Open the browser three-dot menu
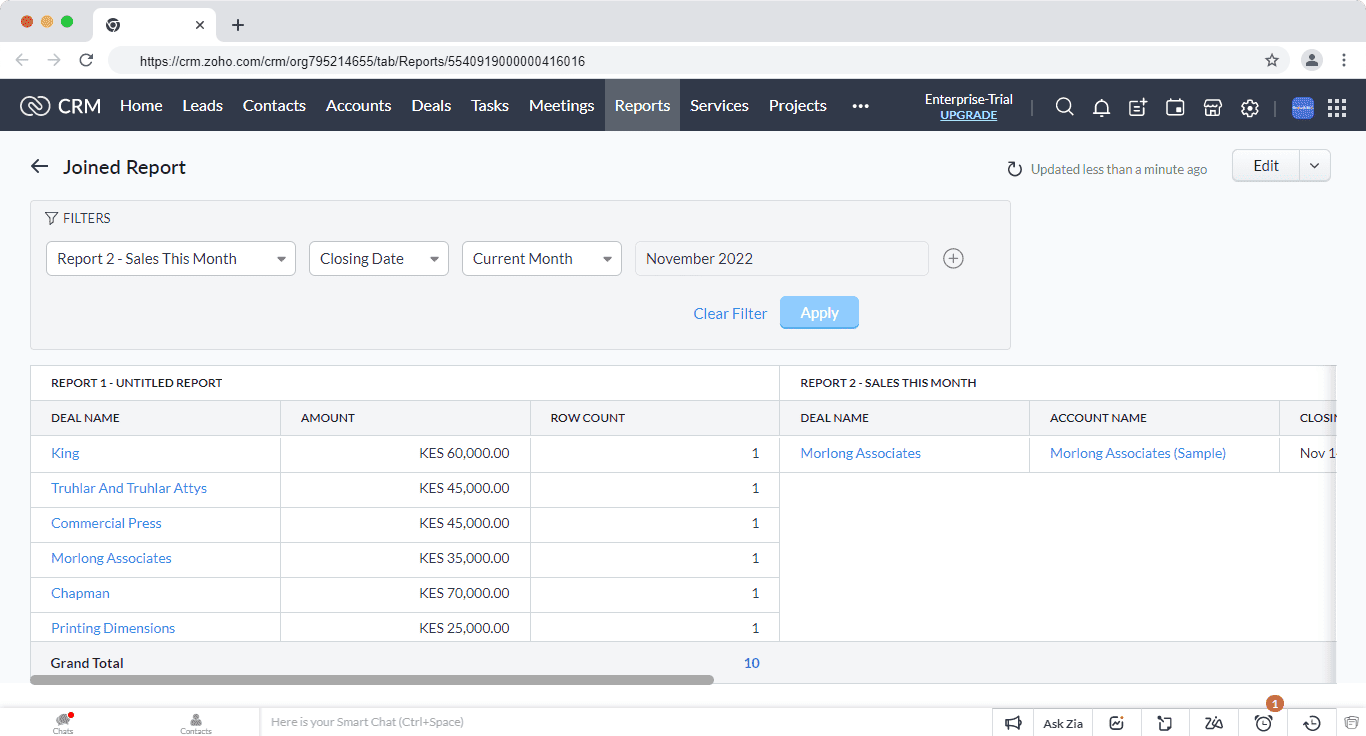The width and height of the screenshot is (1366, 736). 1344,60
